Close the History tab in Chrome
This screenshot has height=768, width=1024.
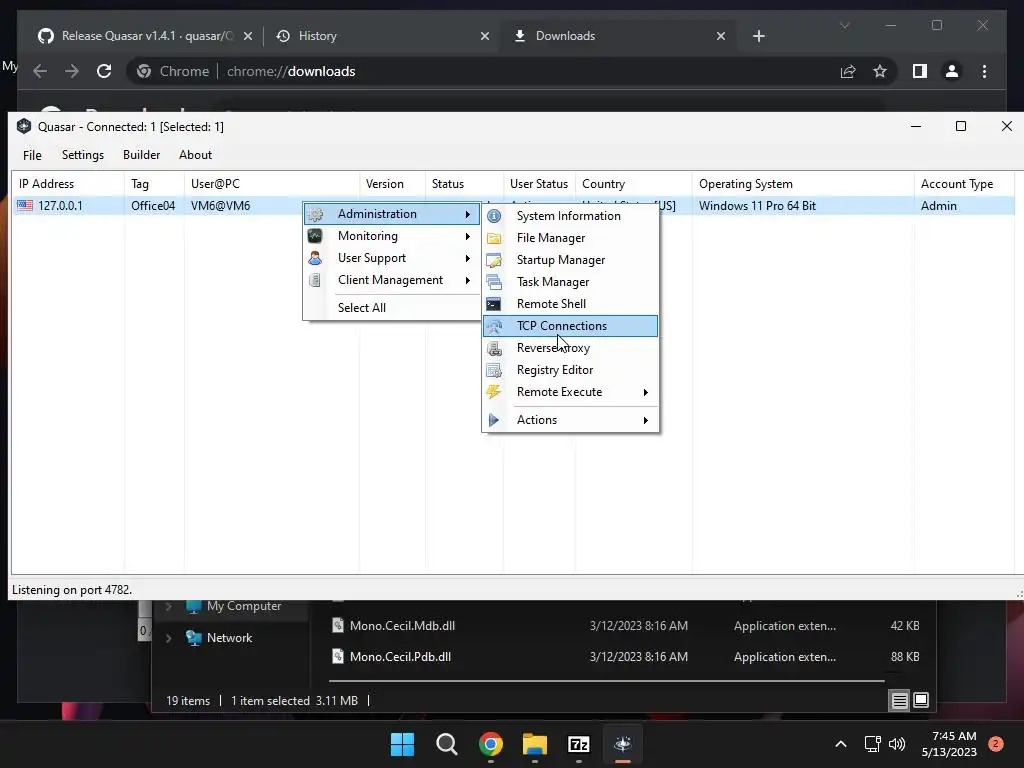point(485,36)
